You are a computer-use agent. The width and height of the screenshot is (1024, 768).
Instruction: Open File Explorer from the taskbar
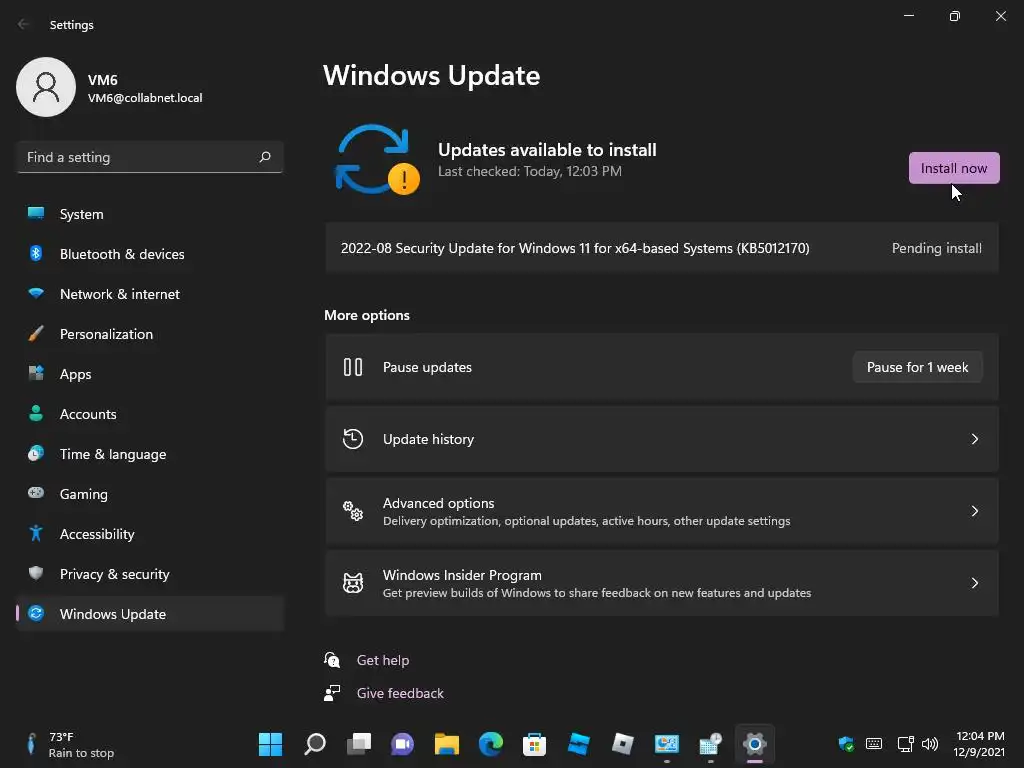pyautogui.click(x=447, y=744)
